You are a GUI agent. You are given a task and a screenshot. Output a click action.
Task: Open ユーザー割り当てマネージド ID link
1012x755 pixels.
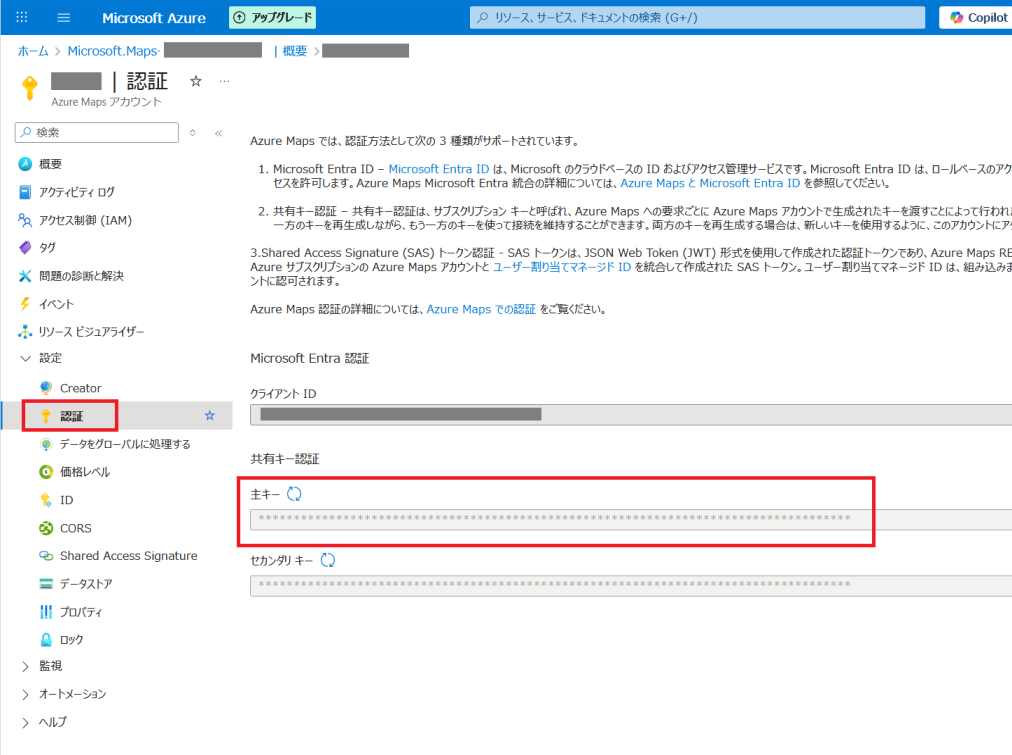click(562, 267)
